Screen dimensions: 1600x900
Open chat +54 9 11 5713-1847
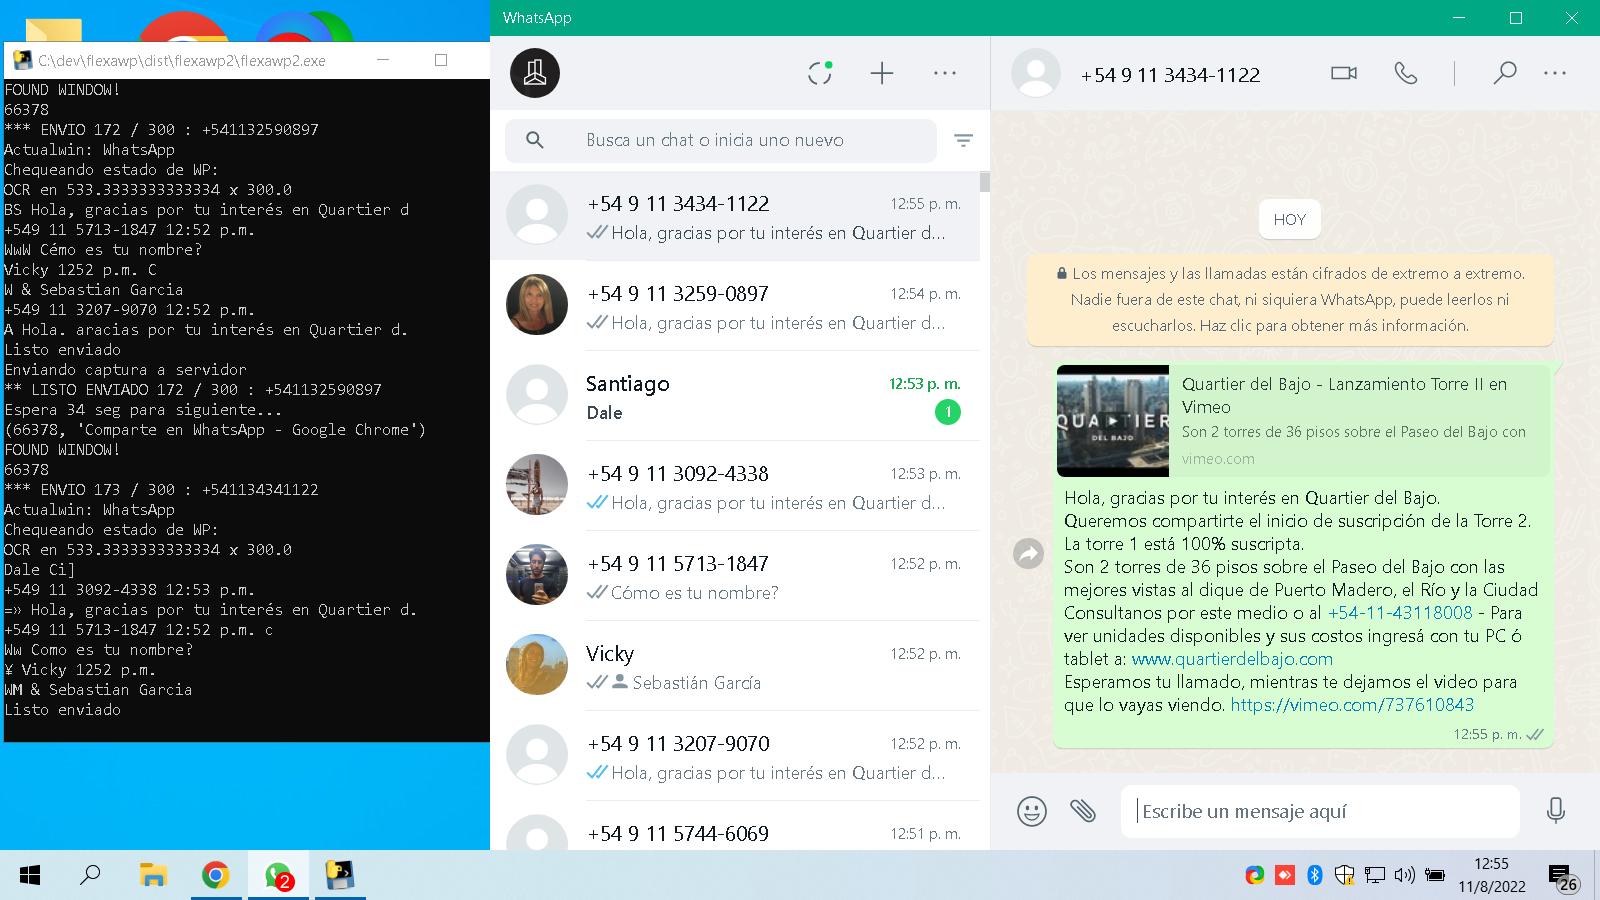[x=735, y=577]
